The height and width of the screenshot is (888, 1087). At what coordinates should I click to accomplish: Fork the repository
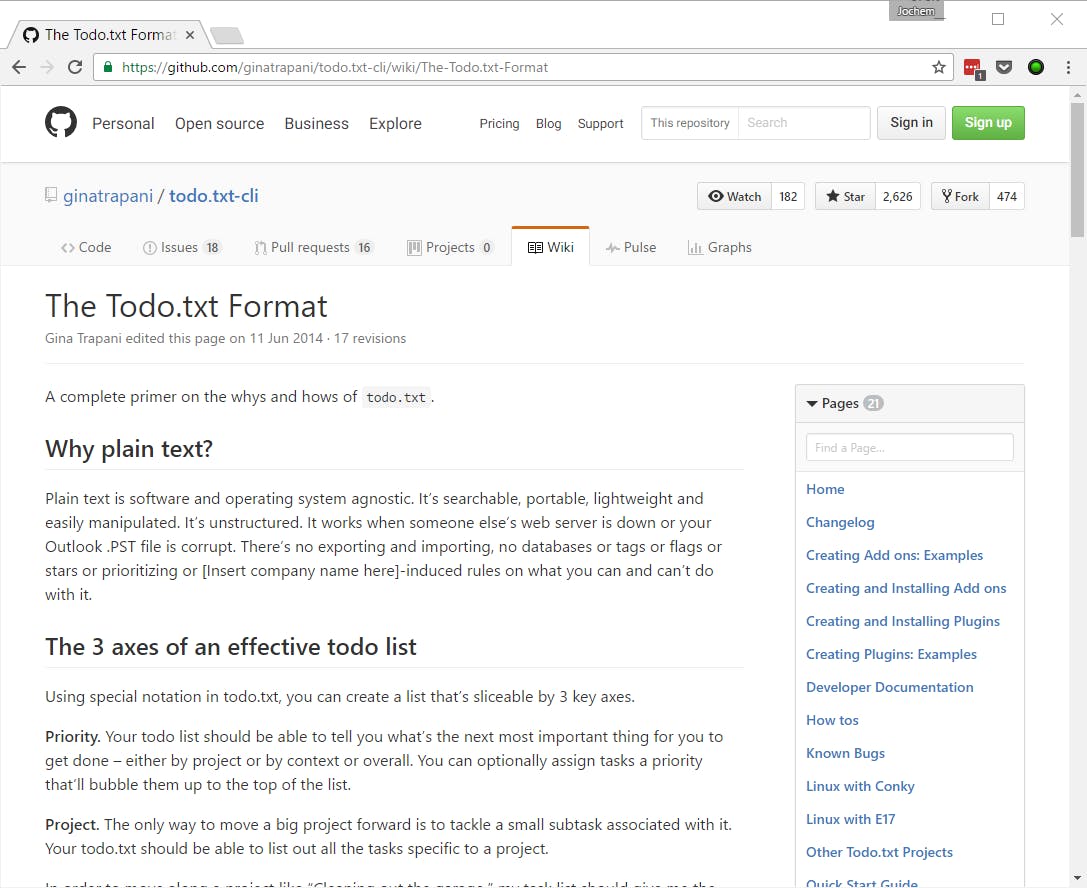(x=960, y=196)
